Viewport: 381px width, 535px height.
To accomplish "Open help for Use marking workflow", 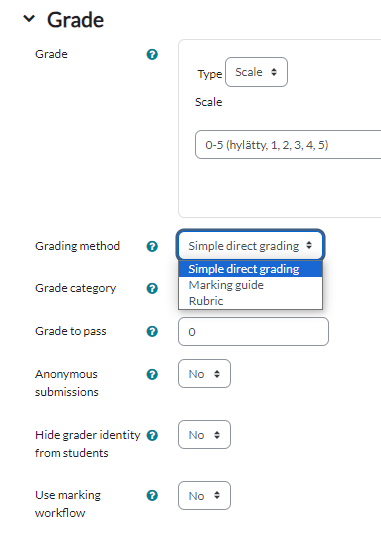I will [152, 495].
